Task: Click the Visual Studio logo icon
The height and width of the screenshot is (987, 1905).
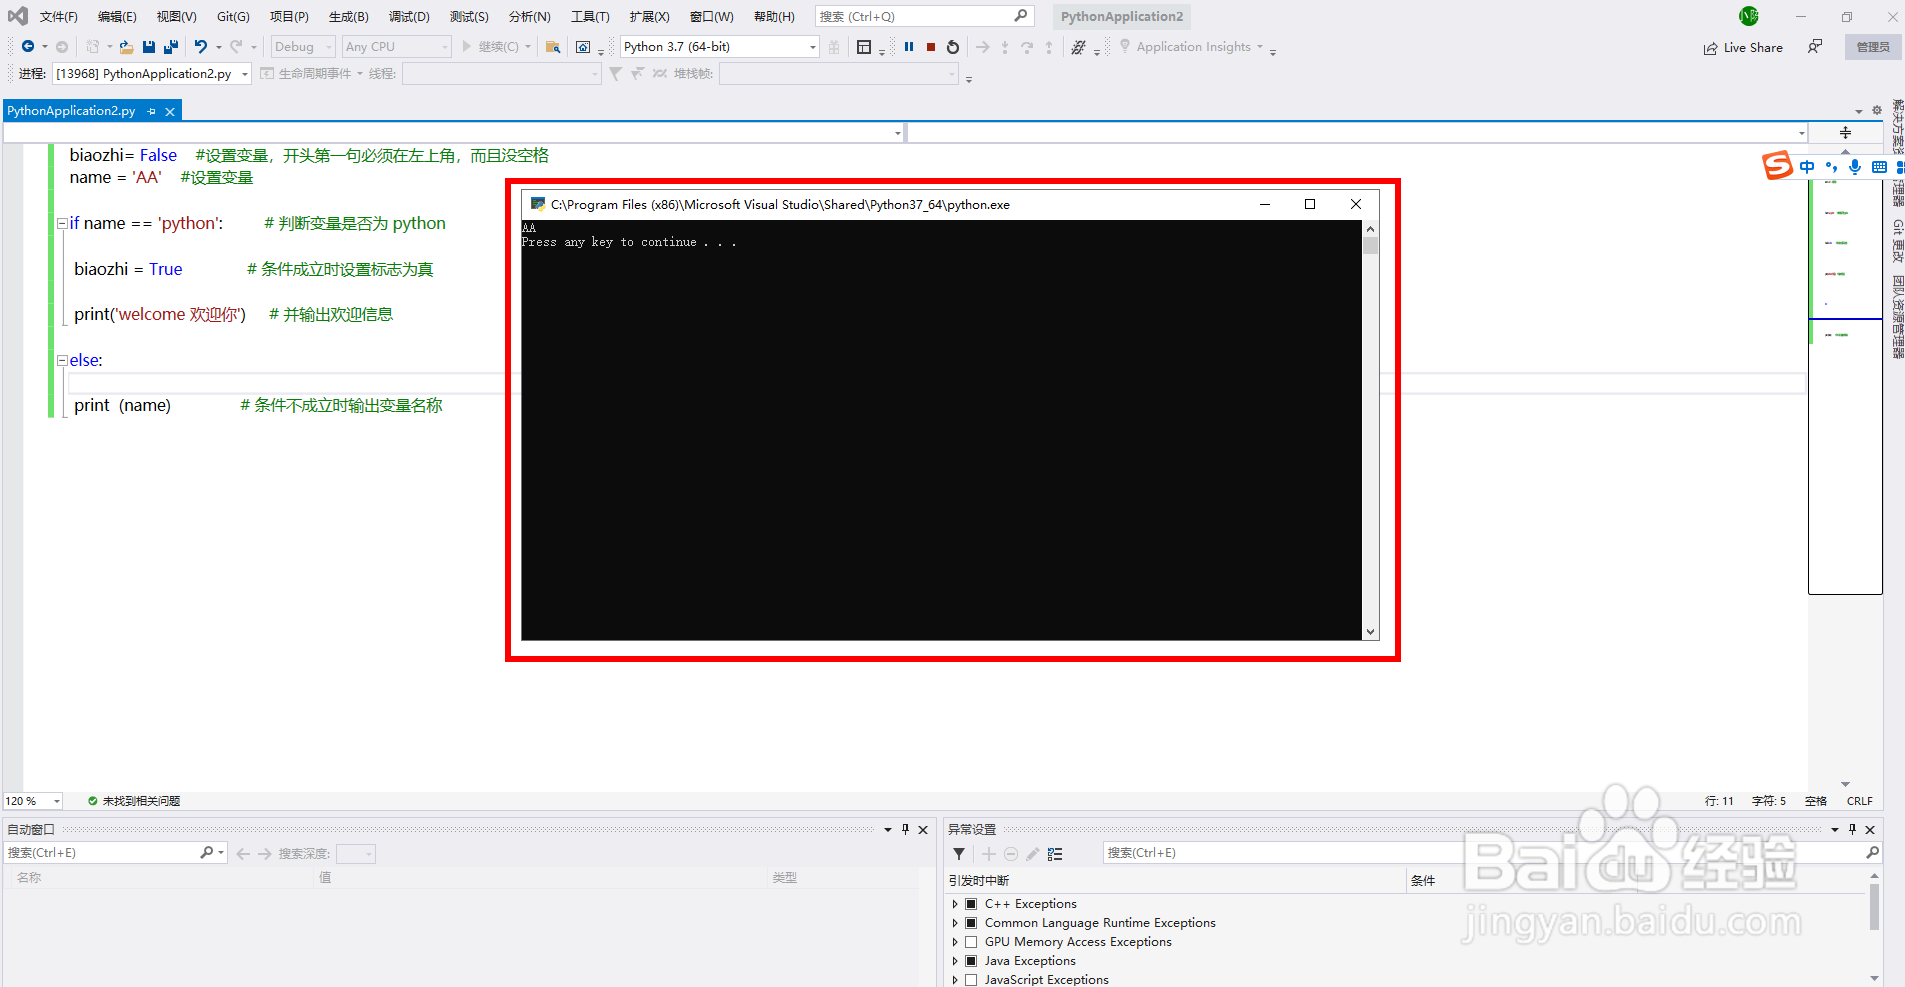Action: tap(18, 16)
